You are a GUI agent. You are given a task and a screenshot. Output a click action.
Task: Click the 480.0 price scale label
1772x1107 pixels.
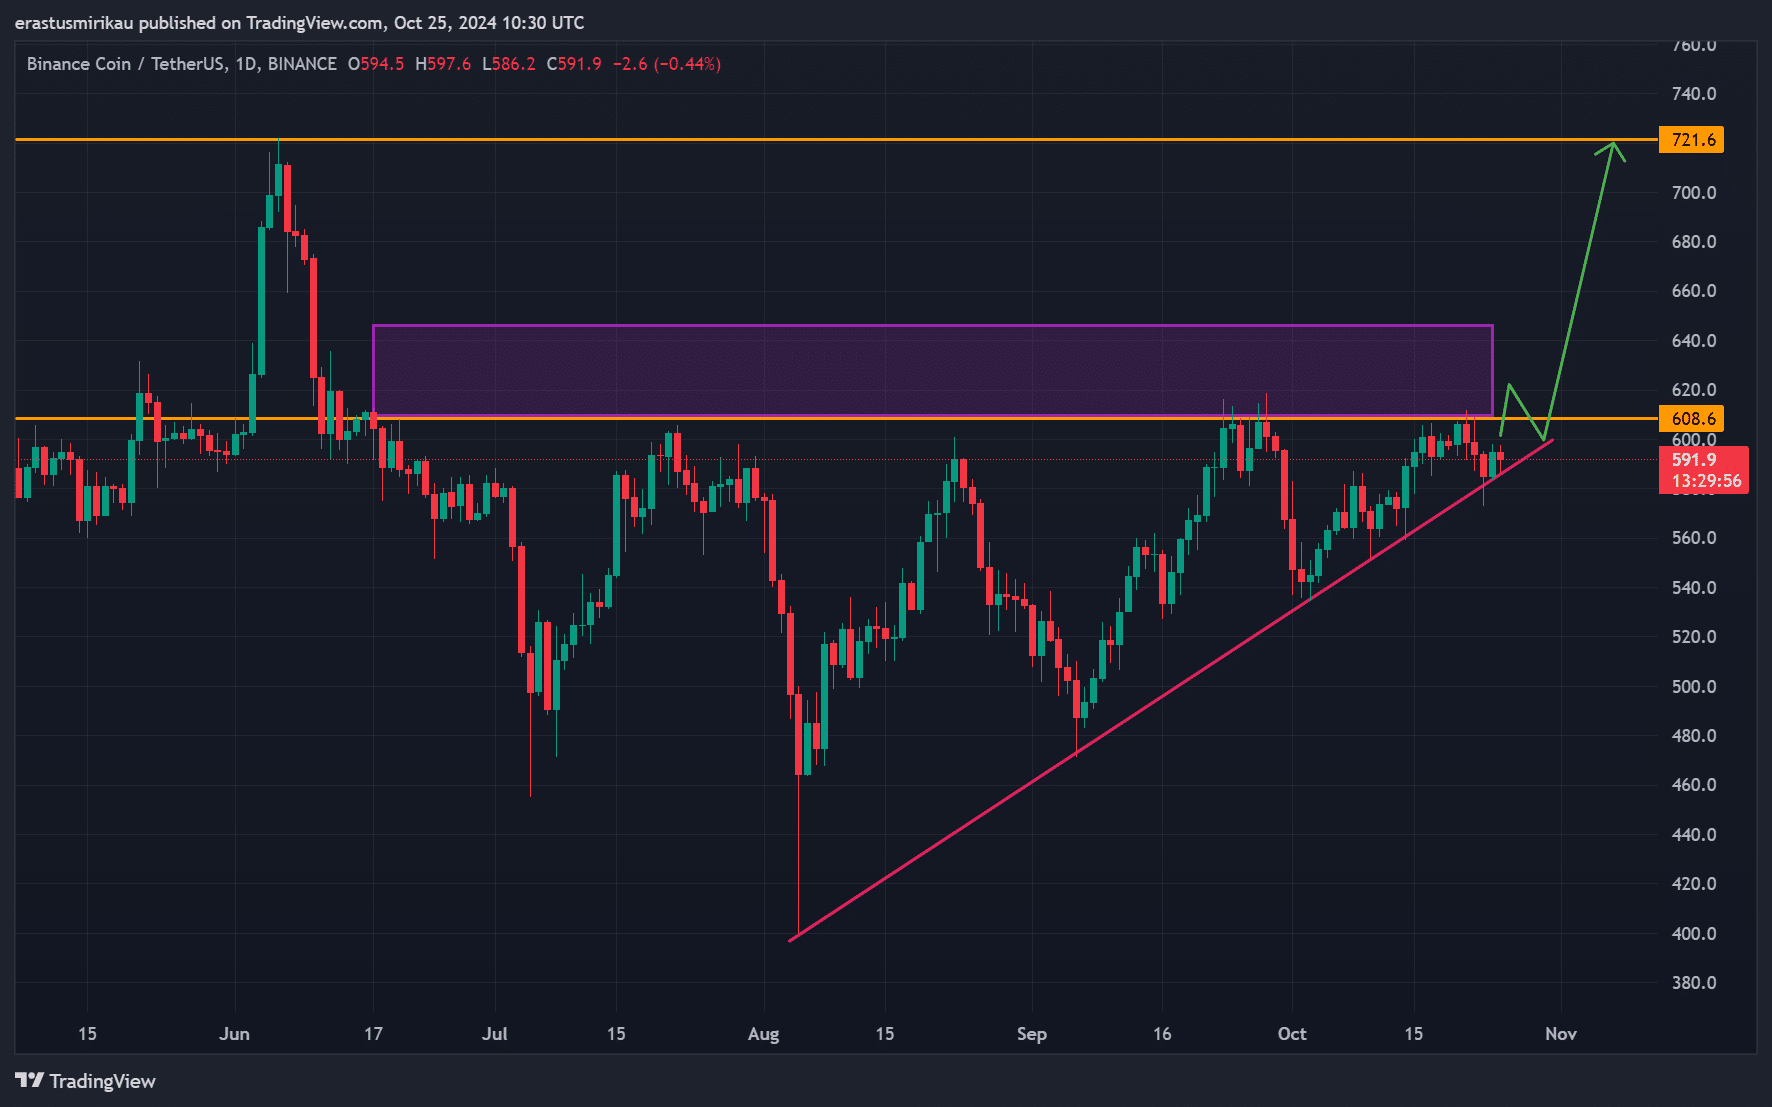pos(1693,735)
